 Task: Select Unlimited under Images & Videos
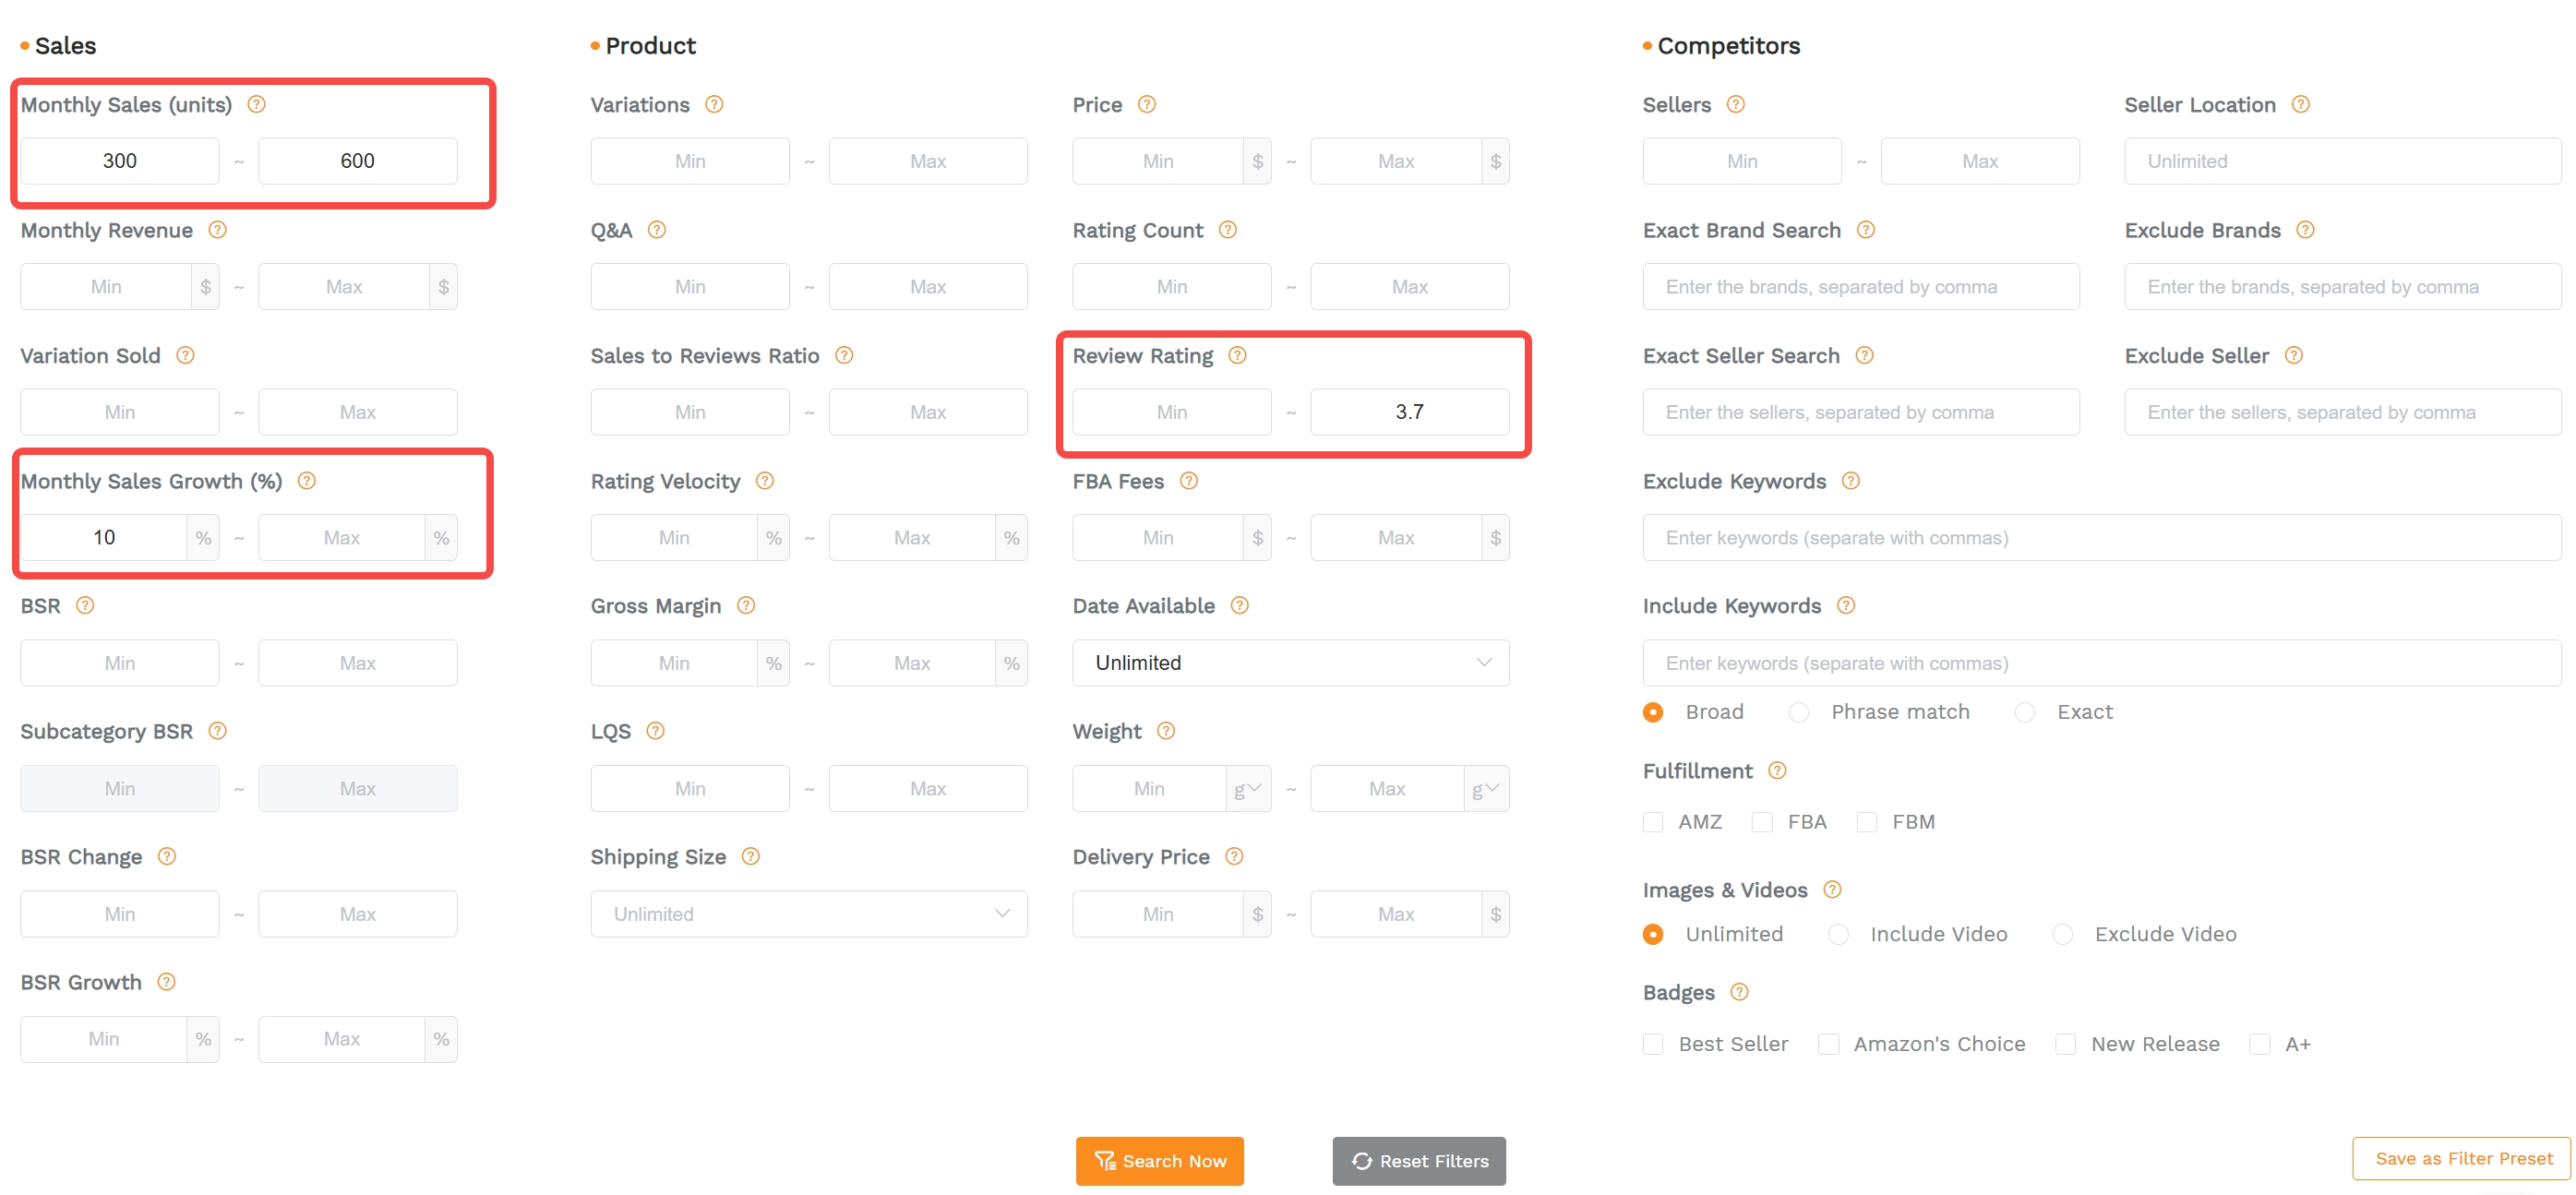[1653, 934]
